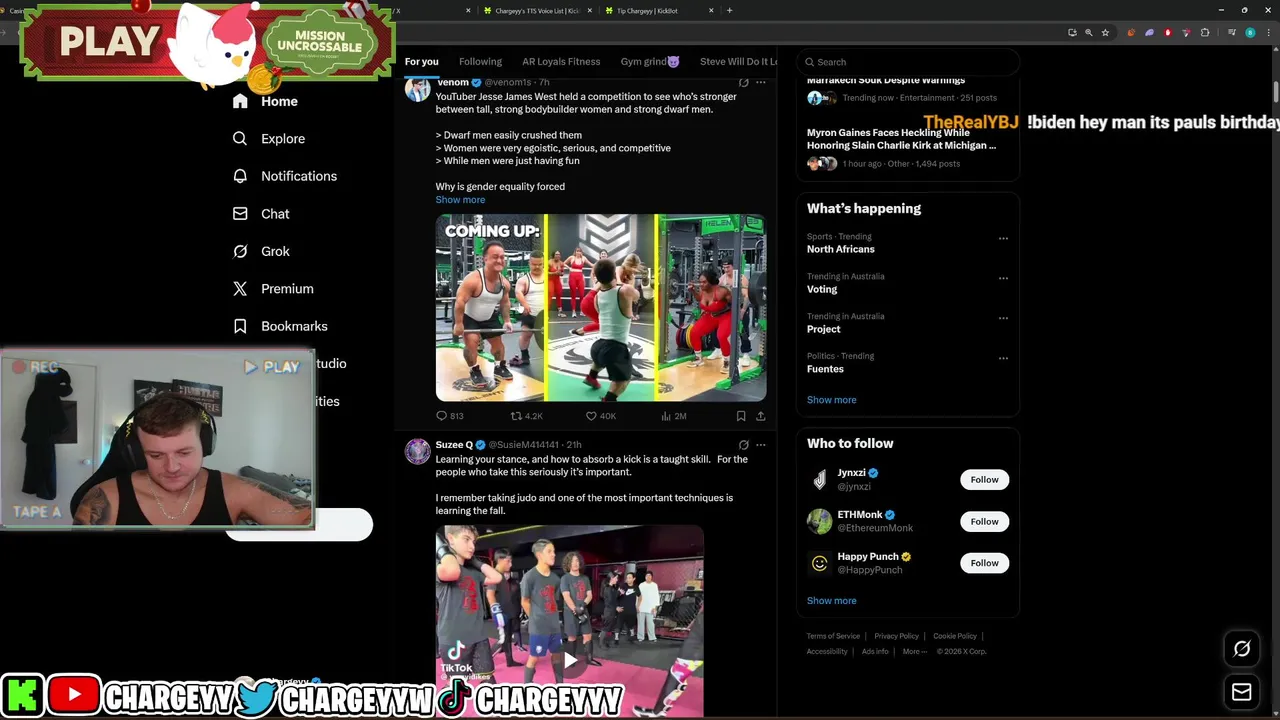Open Terms of Service footer link
Image resolution: width=1280 pixels, height=720 pixels.
pos(833,636)
